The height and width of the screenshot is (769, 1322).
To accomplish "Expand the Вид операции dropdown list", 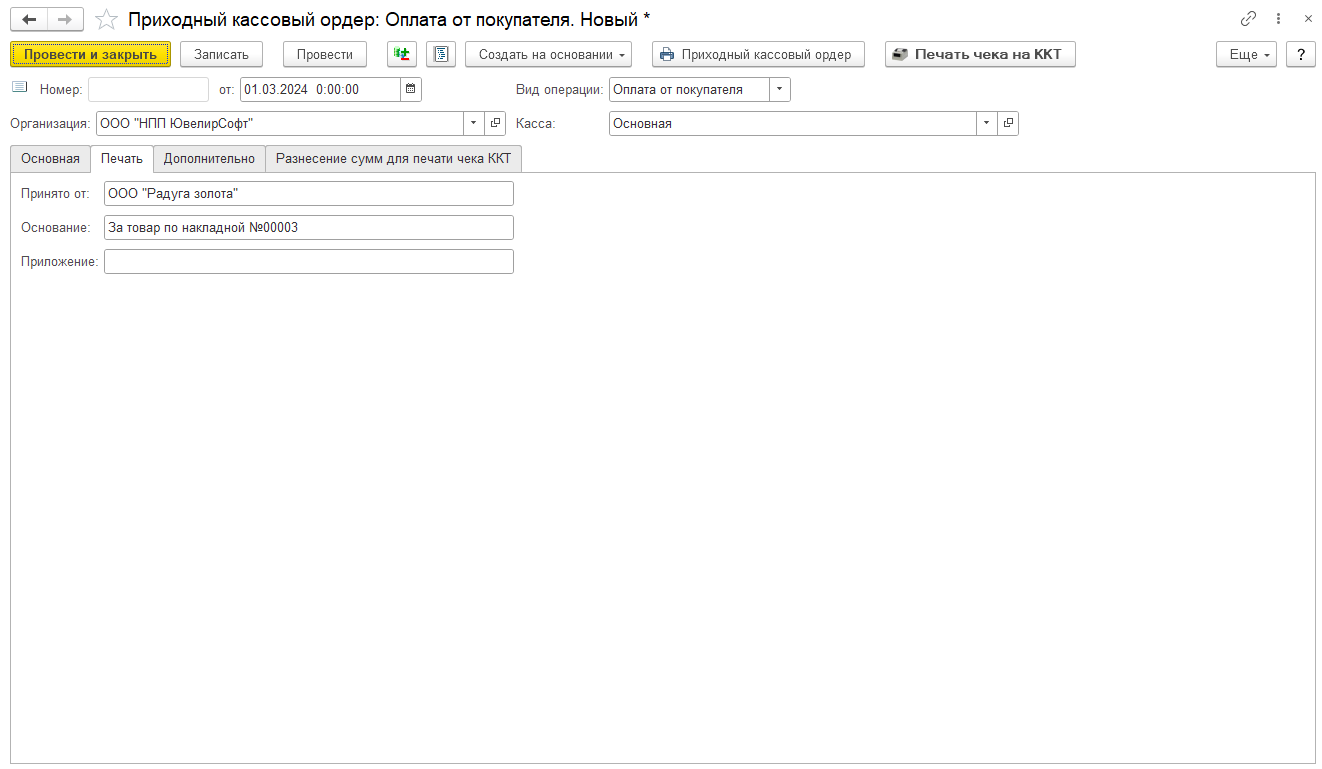I will pyautogui.click(x=780, y=89).
